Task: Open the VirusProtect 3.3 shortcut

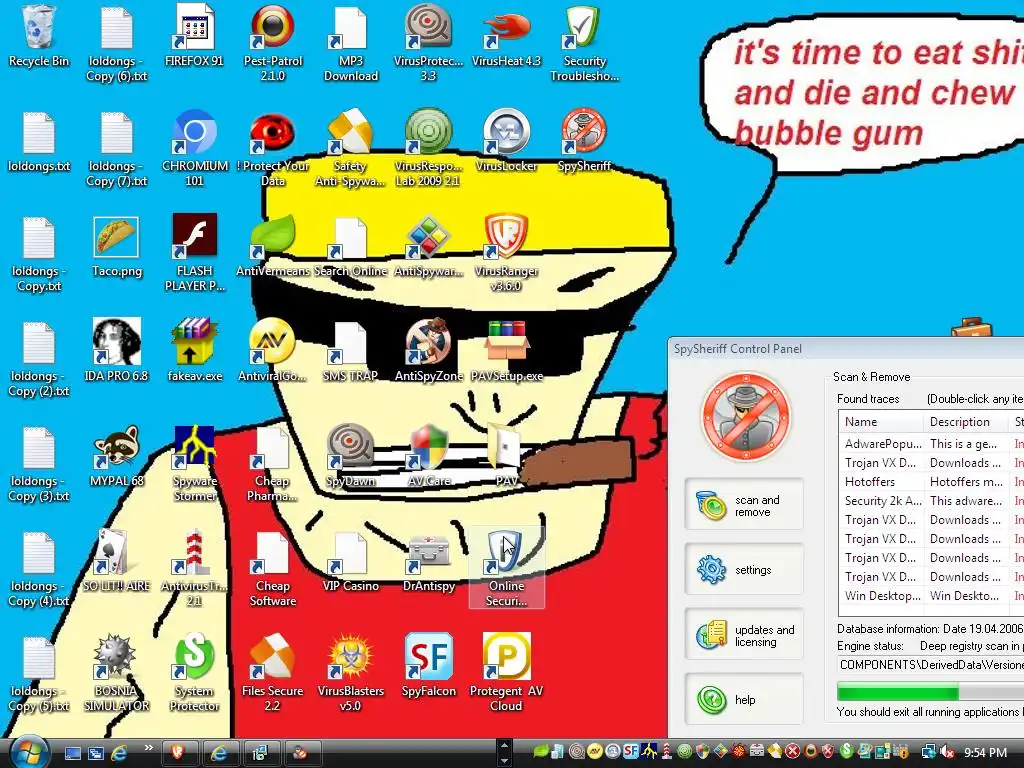Action: pyautogui.click(x=428, y=43)
